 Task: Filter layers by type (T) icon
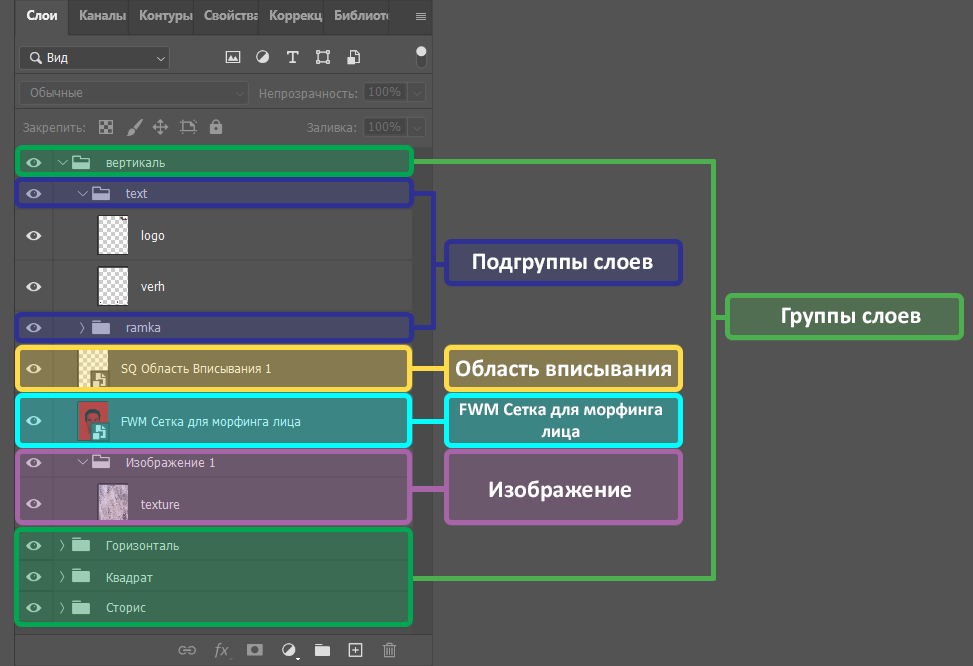(x=293, y=58)
